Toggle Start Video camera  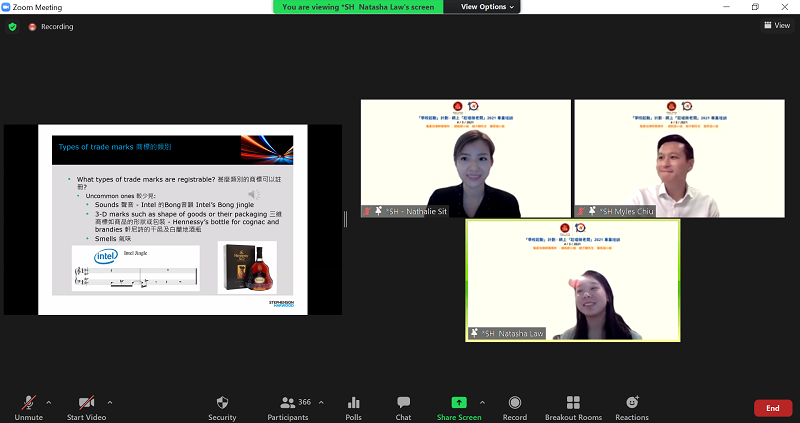[x=87, y=403]
